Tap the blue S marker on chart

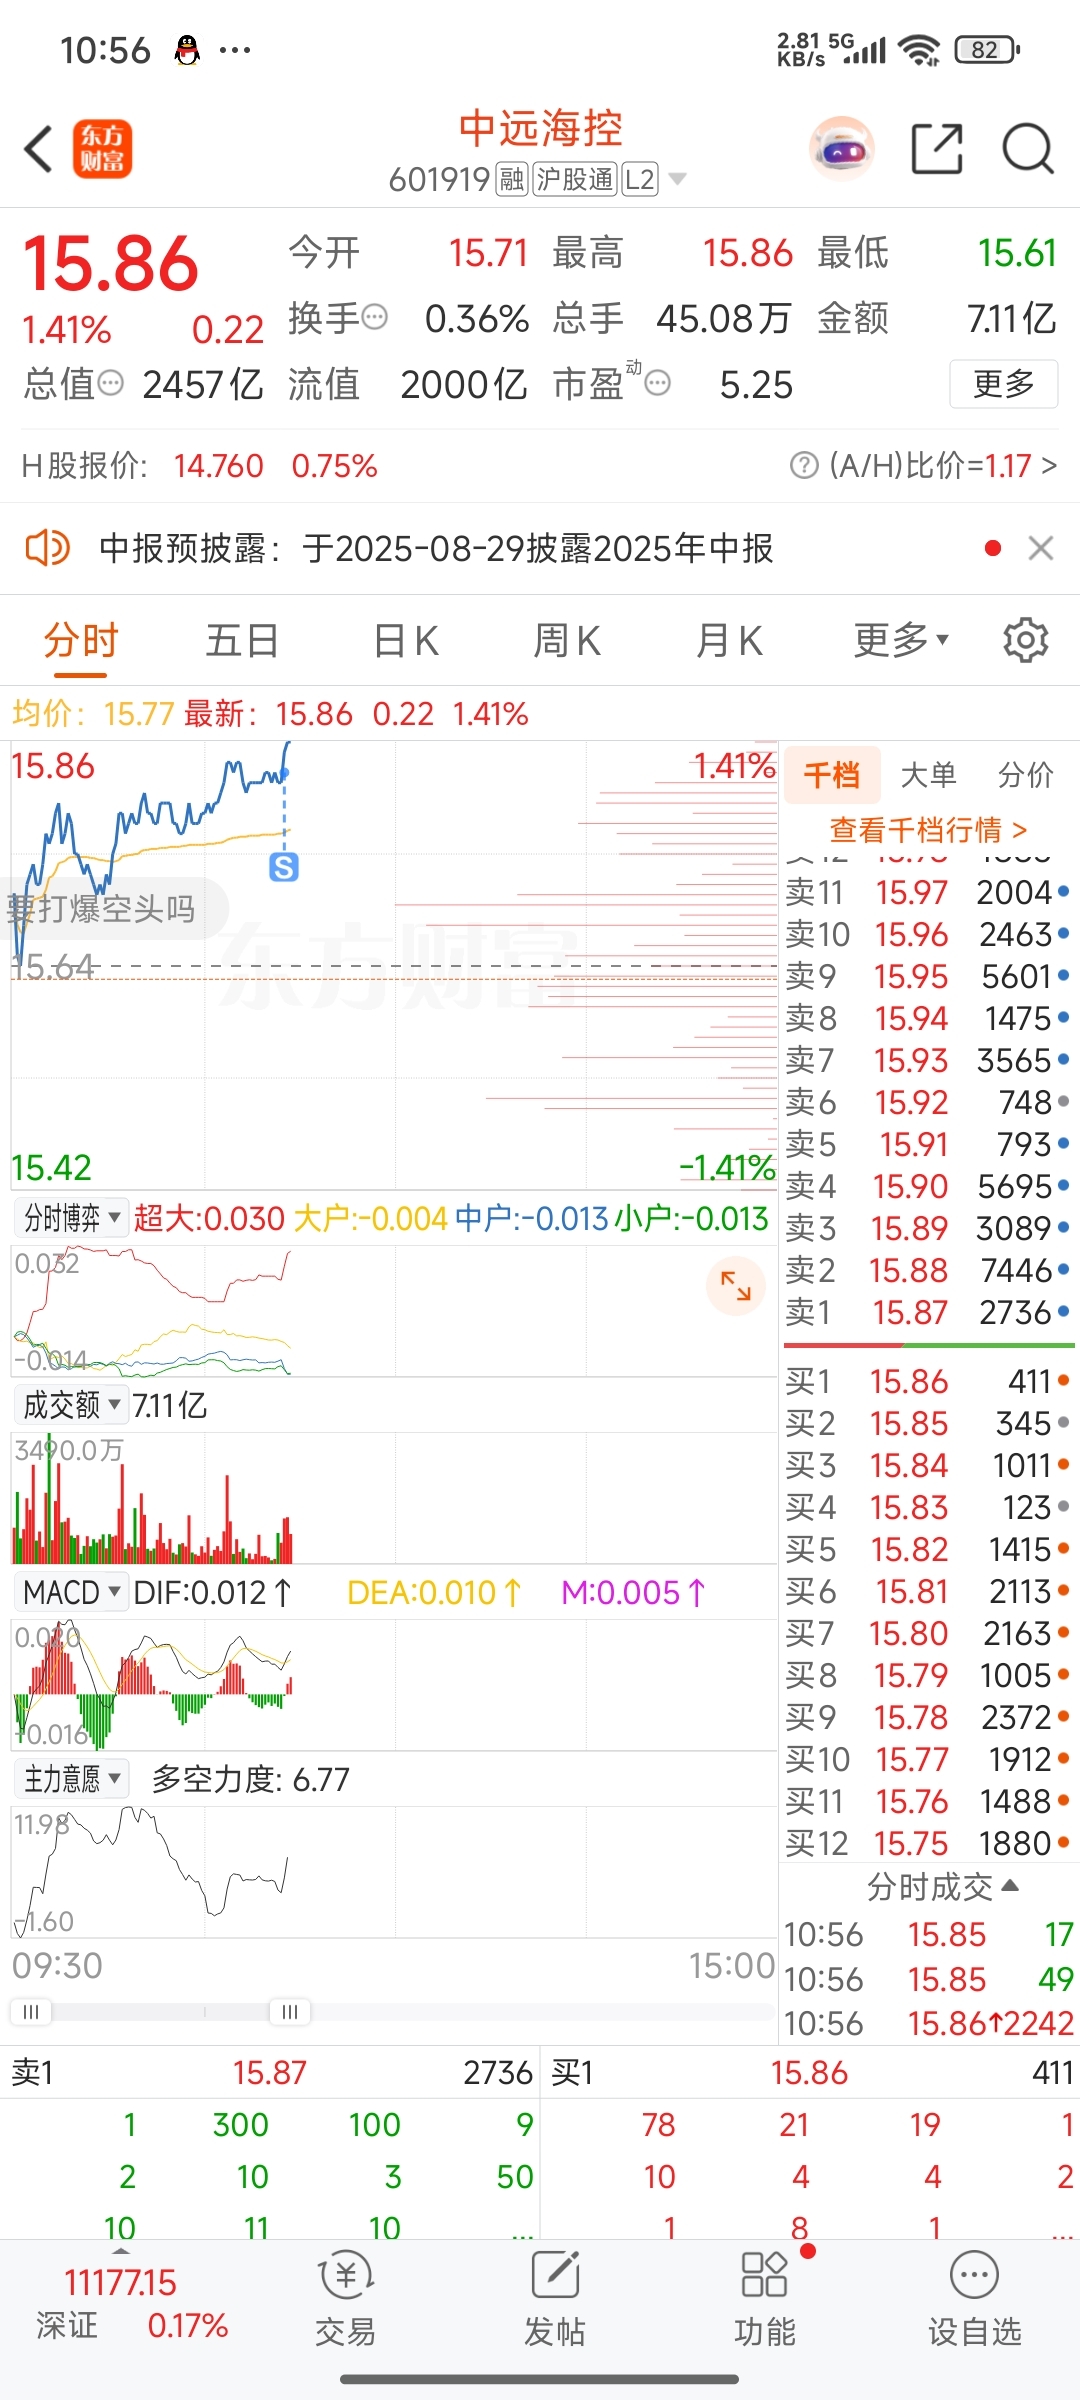[x=284, y=866]
